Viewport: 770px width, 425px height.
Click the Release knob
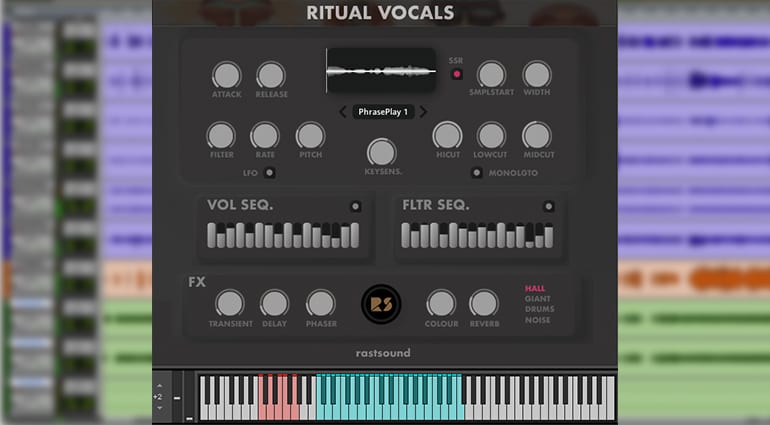point(271,76)
